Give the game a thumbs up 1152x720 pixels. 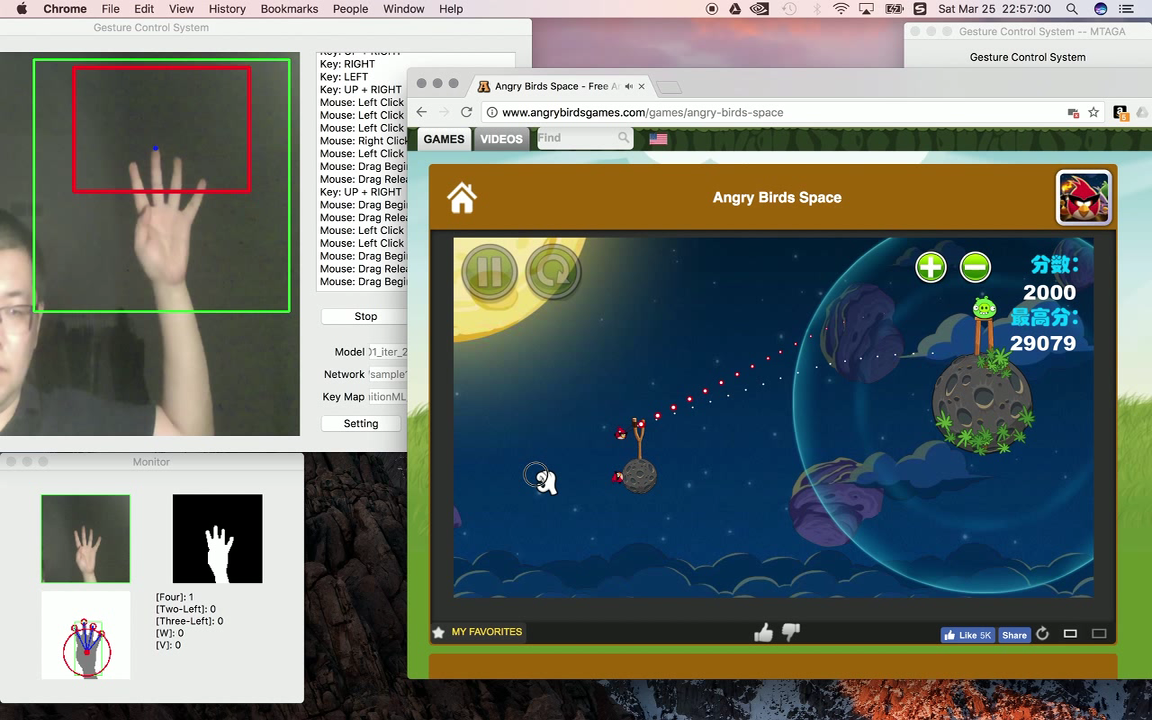(764, 633)
